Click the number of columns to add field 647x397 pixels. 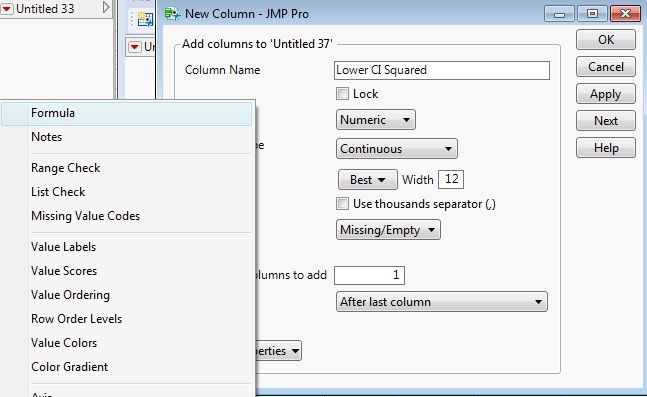click(x=369, y=275)
